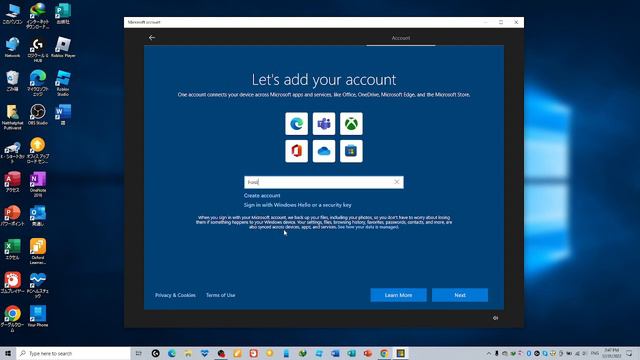Click the Next button
640x360 pixels.
[x=460, y=295]
